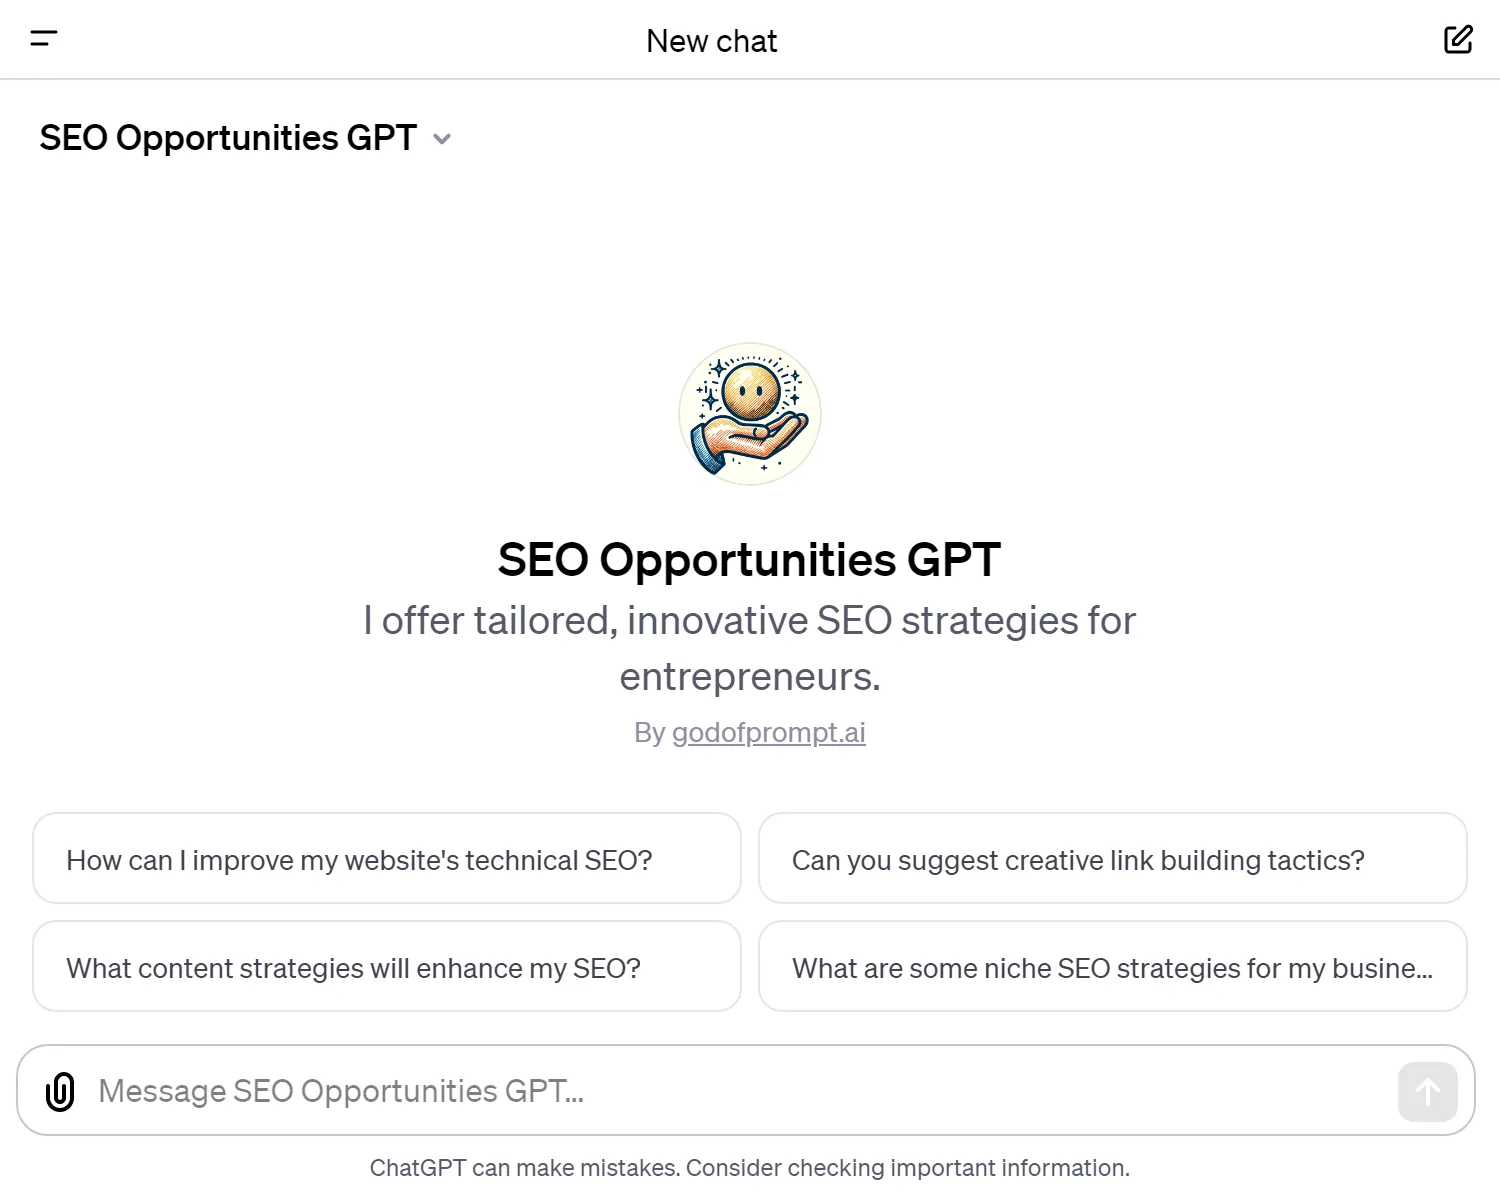Pick the niche SEO strategies prompt

tap(1112, 967)
